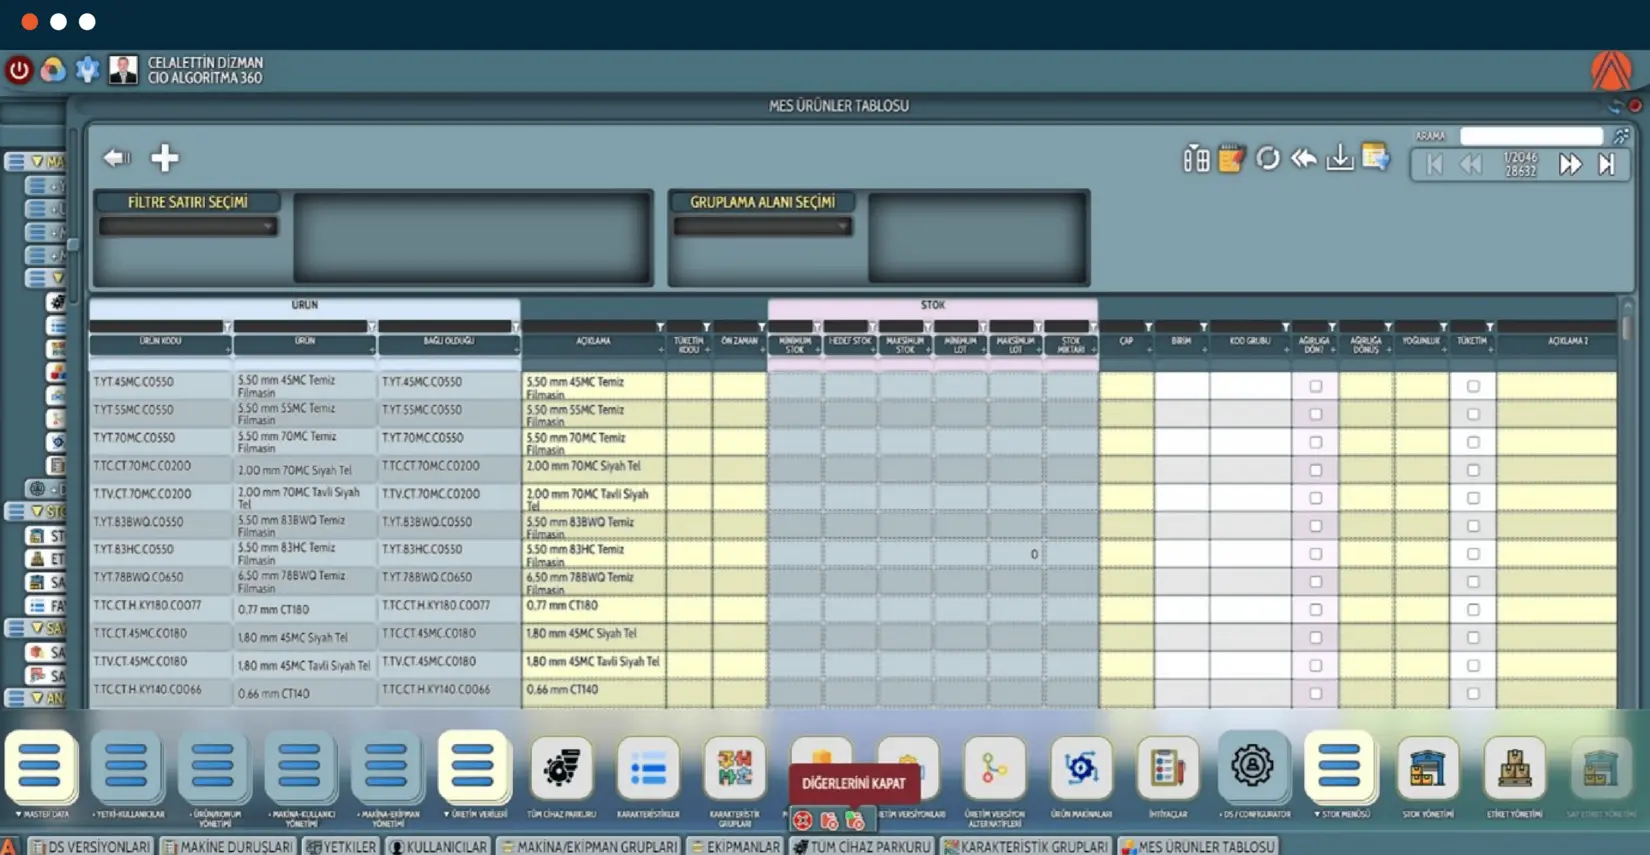Open the Stok Yönetimi warehouse icon
Image resolution: width=1650 pixels, height=855 pixels.
pos(1427,768)
